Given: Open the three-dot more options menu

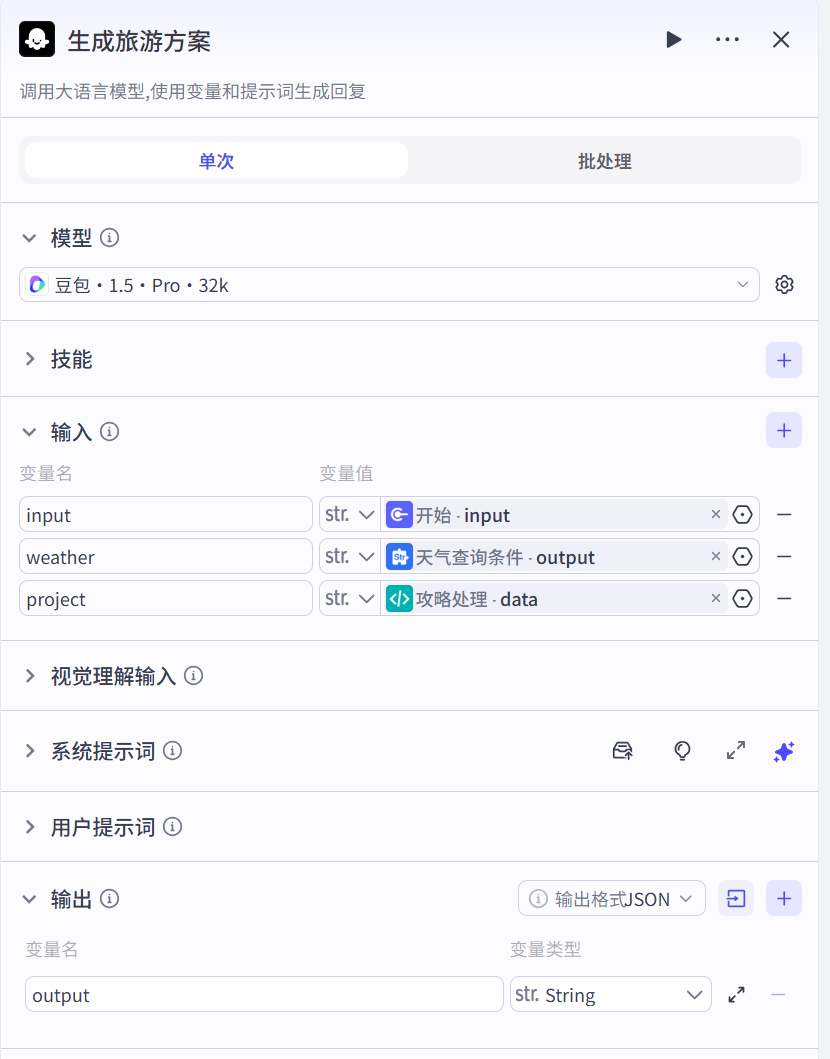Looking at the screenshot, I should (x=727, y=40).
